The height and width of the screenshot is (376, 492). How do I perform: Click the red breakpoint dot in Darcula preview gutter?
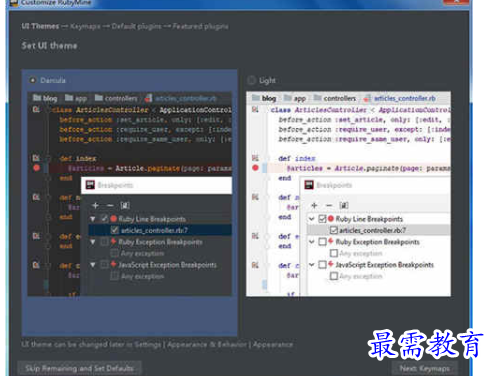click(x=37, y=168)
